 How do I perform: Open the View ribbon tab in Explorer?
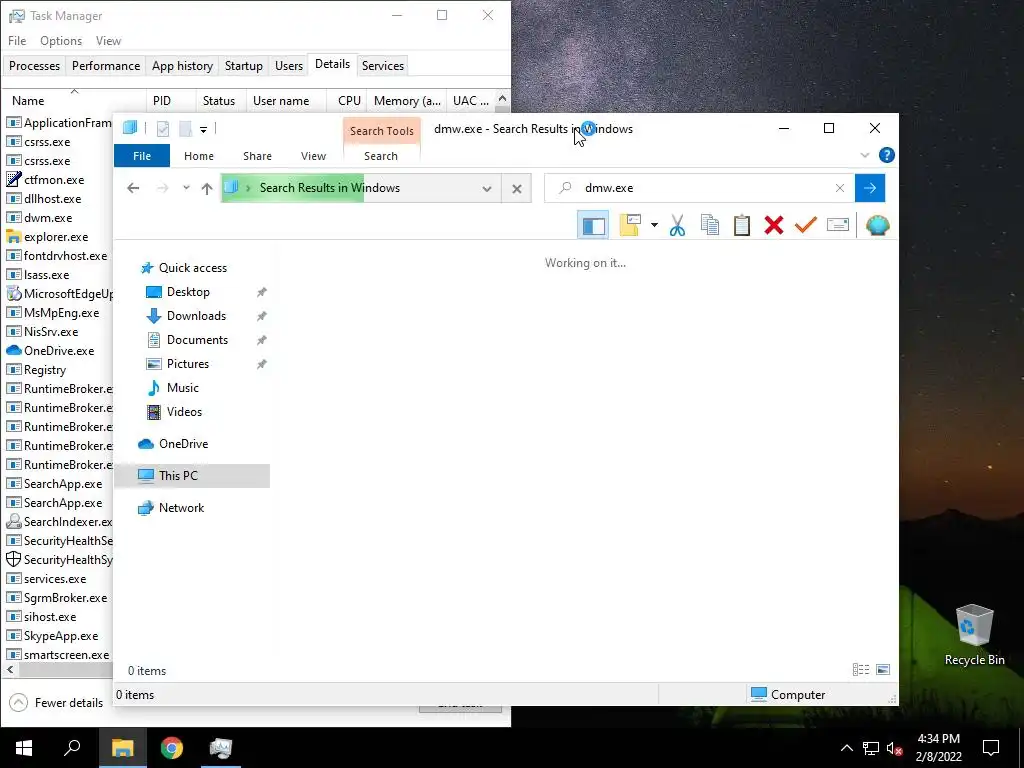[313, 156]
